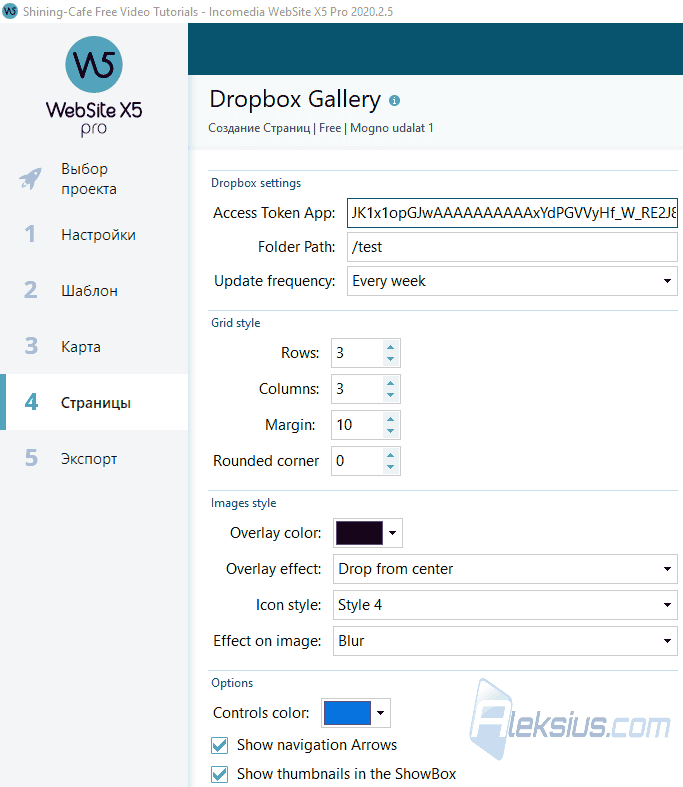683x787 pixels.
Task: Increase Rows value with up arrow
Action: 390,347
